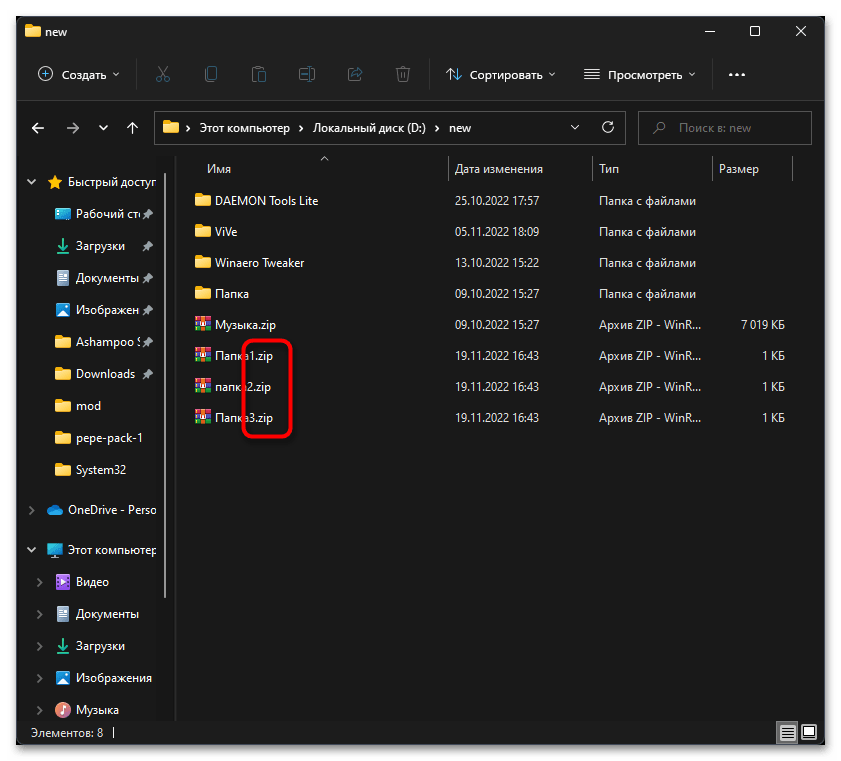Viewport: 841px width, 761px height.
Task: Click the Copy icon in toolbar
Action: (x=211, y=74)
